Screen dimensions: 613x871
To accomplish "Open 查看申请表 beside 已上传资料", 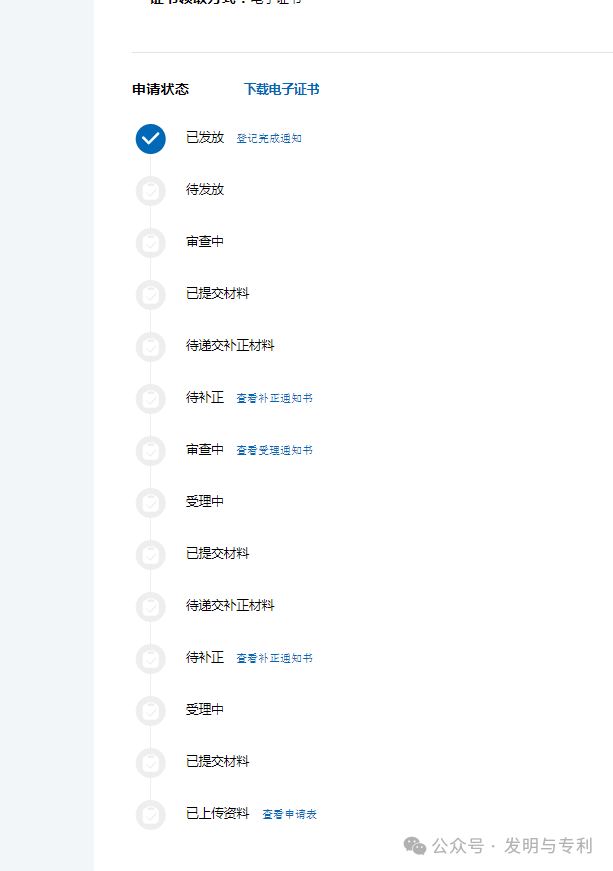I will click(x=290, y=814).
